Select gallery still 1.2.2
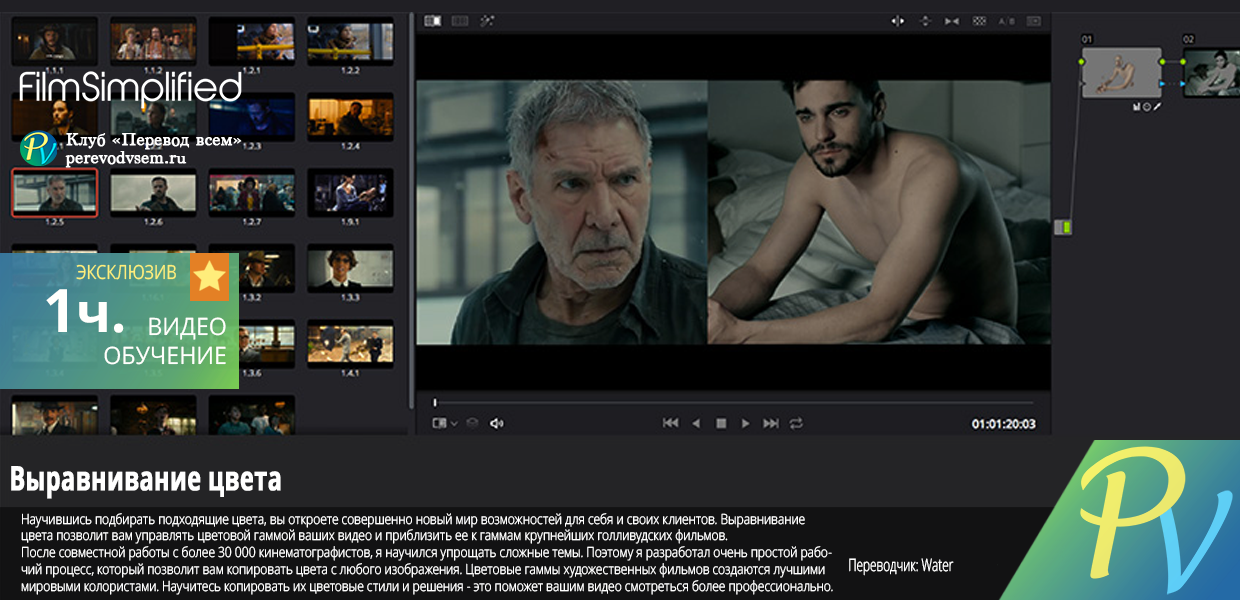1240x600 pixels. click(350, 41)
